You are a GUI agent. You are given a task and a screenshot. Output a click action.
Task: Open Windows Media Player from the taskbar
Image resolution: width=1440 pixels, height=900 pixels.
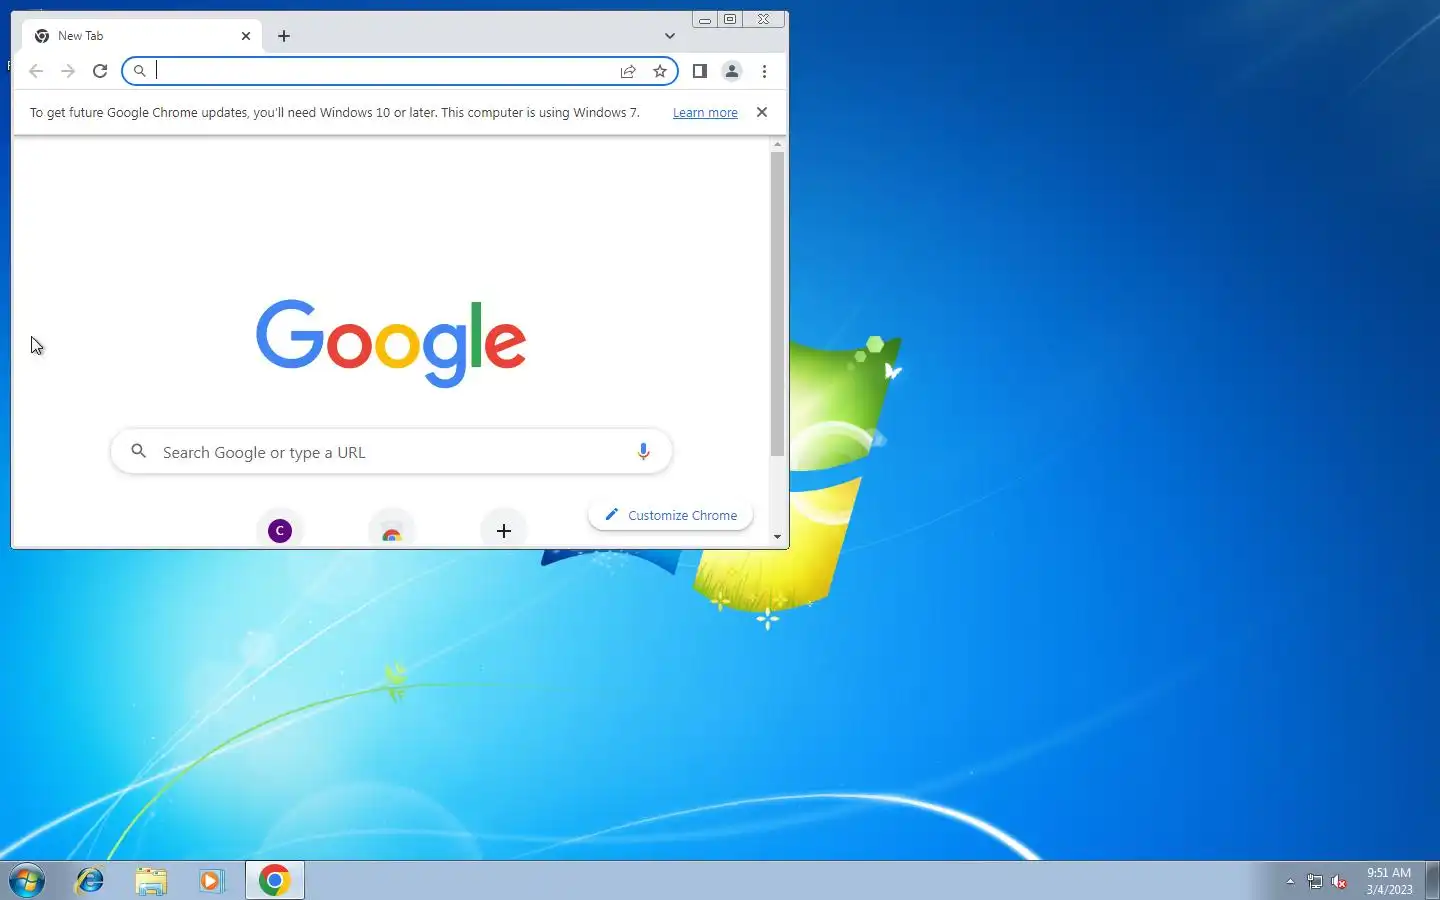[x=211, y=880]
